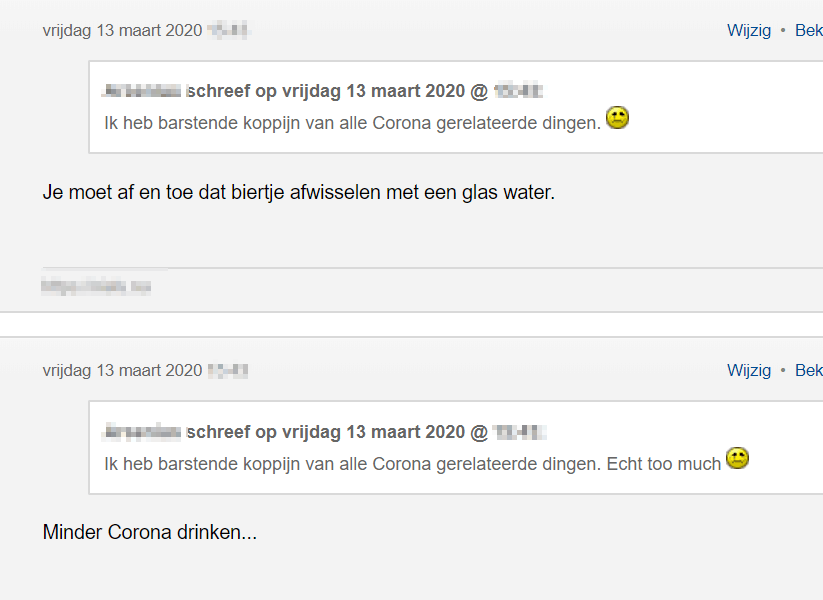Image resolution: width=823 pixels, height=600 pixels.
Task: Click Wijzig on the "Minder Corona drinken" post
Action: pyautogui.click(x=749, y=370)
